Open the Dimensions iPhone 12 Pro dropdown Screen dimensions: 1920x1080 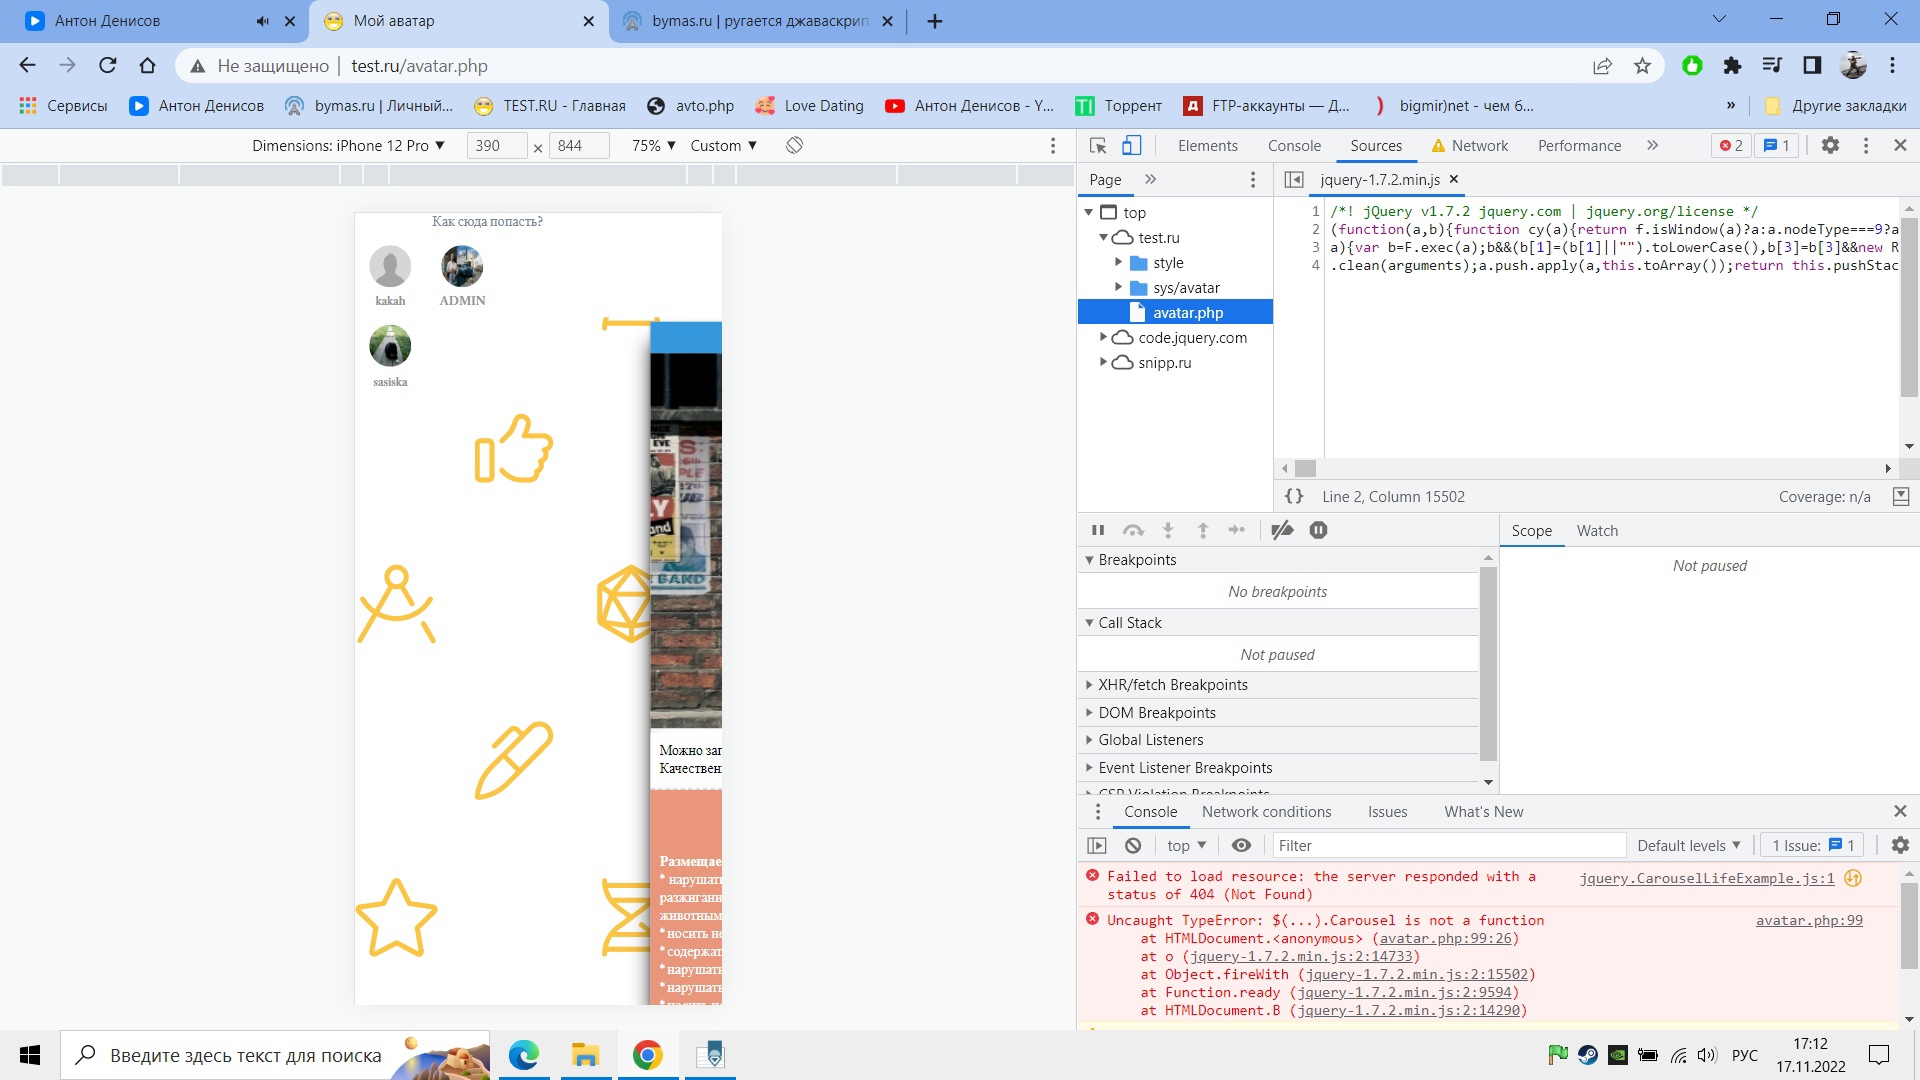[x=348, y=146]
